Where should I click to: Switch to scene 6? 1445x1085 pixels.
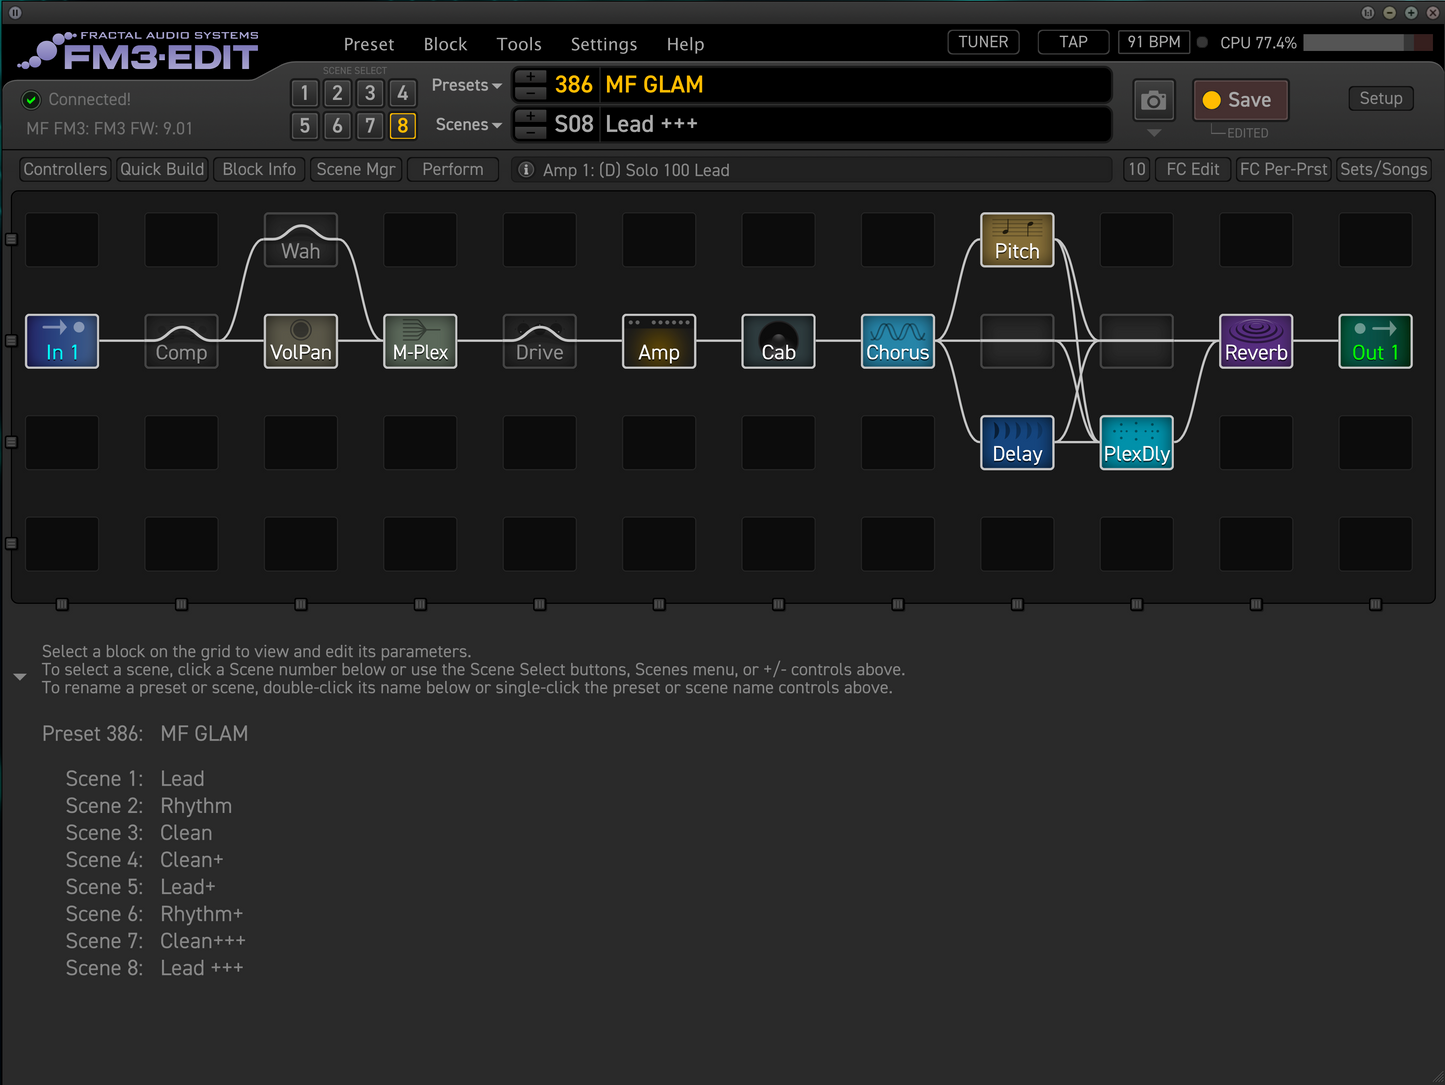[x=338, y=126]
